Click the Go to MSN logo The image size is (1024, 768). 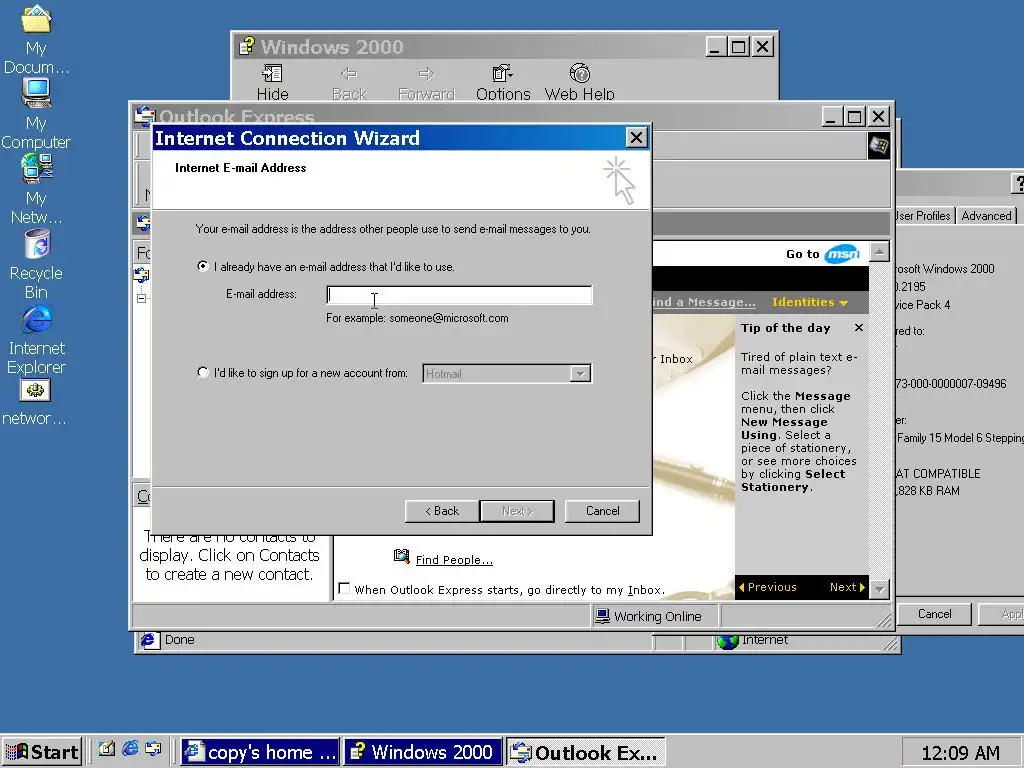[x=842, y=254]
